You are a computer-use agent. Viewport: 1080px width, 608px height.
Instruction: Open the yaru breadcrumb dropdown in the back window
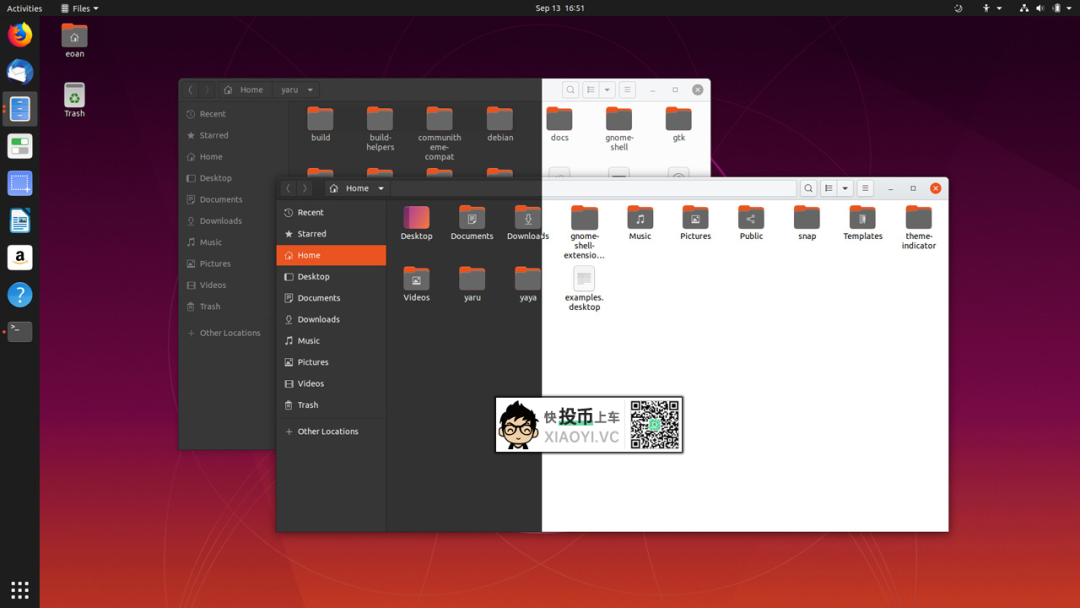(310, 89)
